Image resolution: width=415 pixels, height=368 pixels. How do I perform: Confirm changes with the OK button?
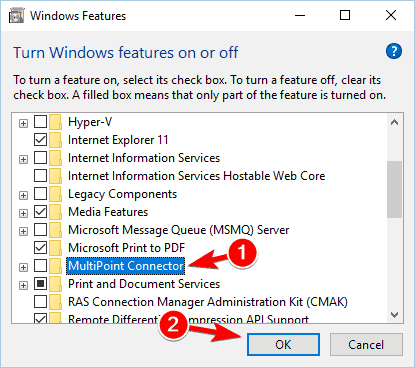coord(283,345)
